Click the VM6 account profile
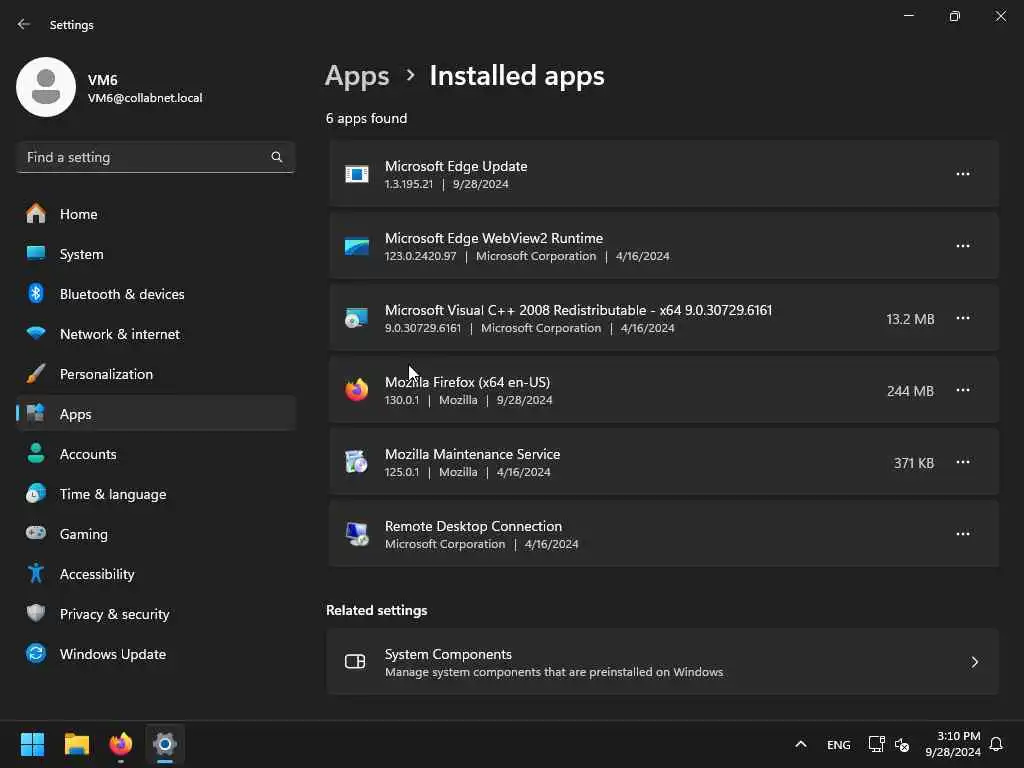This screenshot has width=1024, height=768. [x=110, y=88]
